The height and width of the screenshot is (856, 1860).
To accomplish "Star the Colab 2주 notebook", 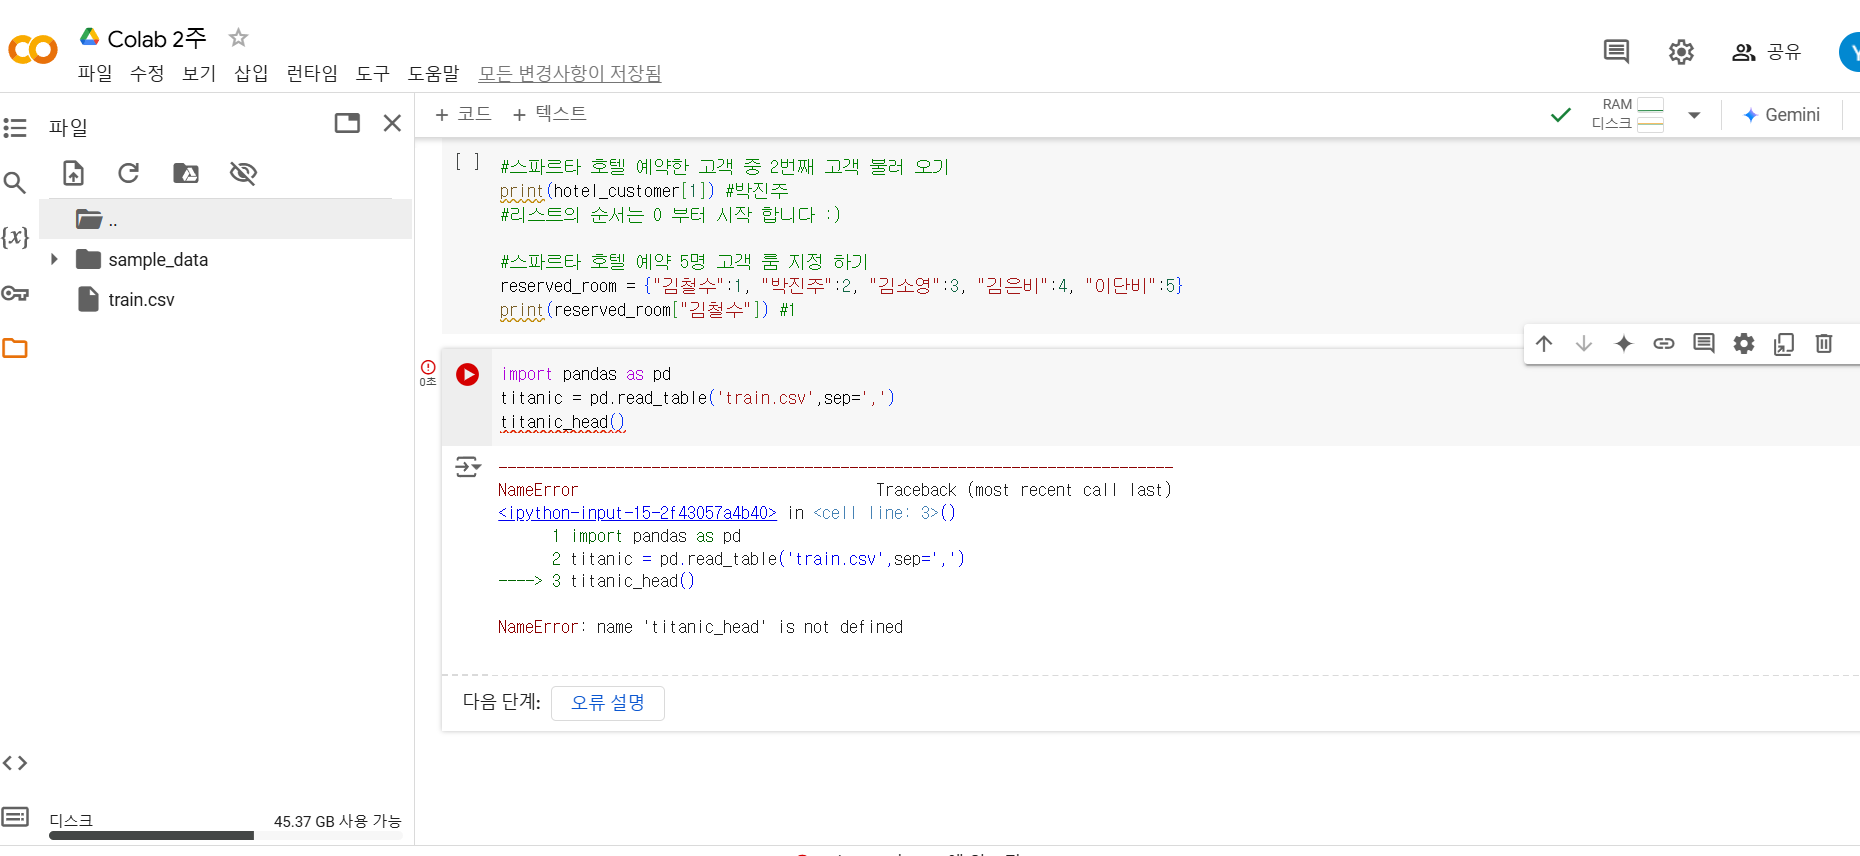I will tap(238, 38).
